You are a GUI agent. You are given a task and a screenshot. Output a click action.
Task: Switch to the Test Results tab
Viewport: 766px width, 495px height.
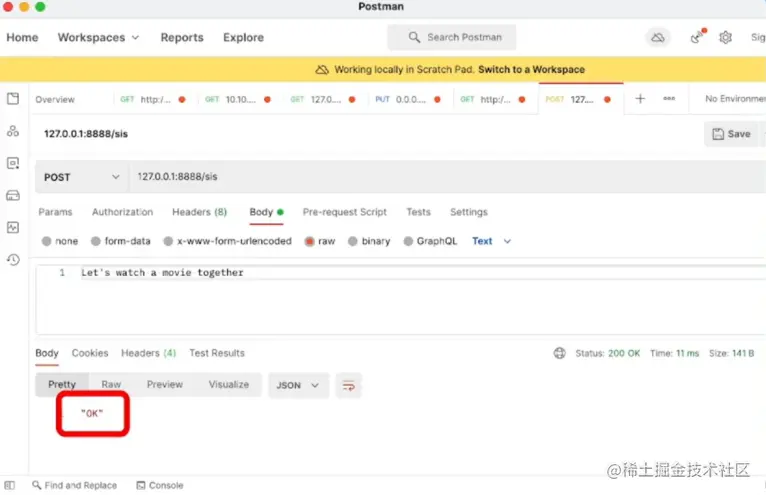click(x=217, y=353)
